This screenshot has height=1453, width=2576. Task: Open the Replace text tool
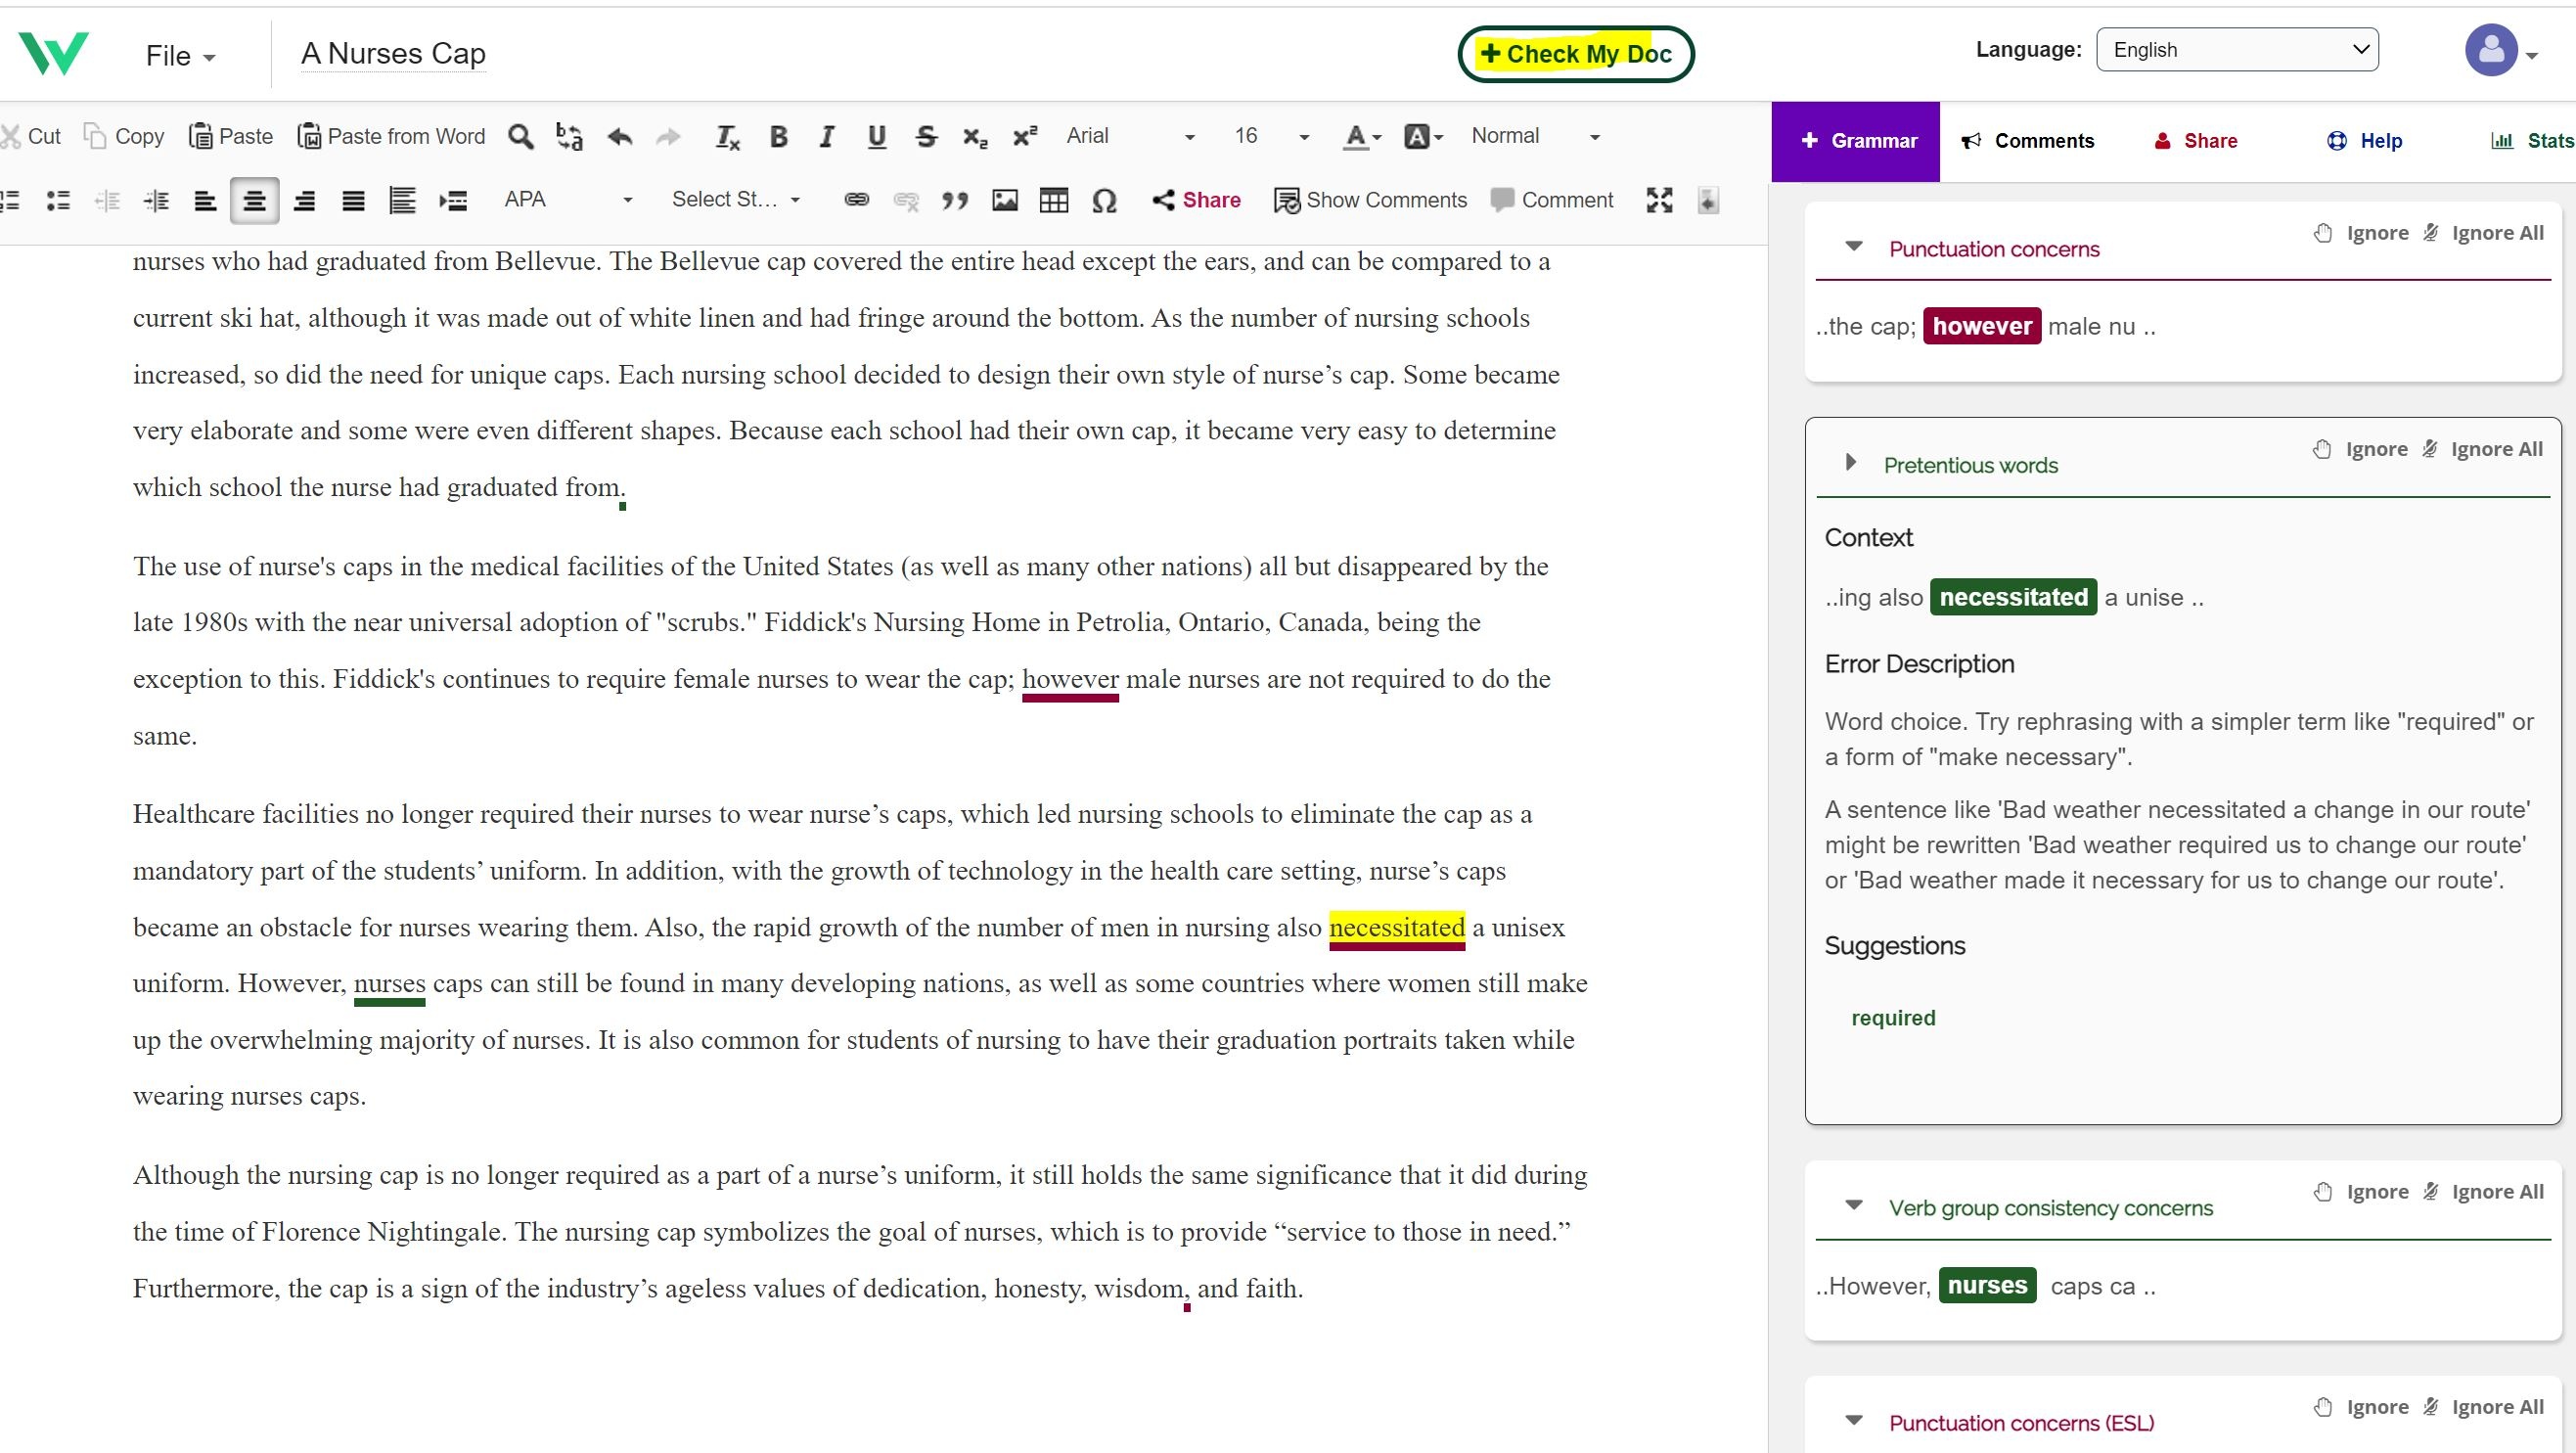[x=570, y=137]
